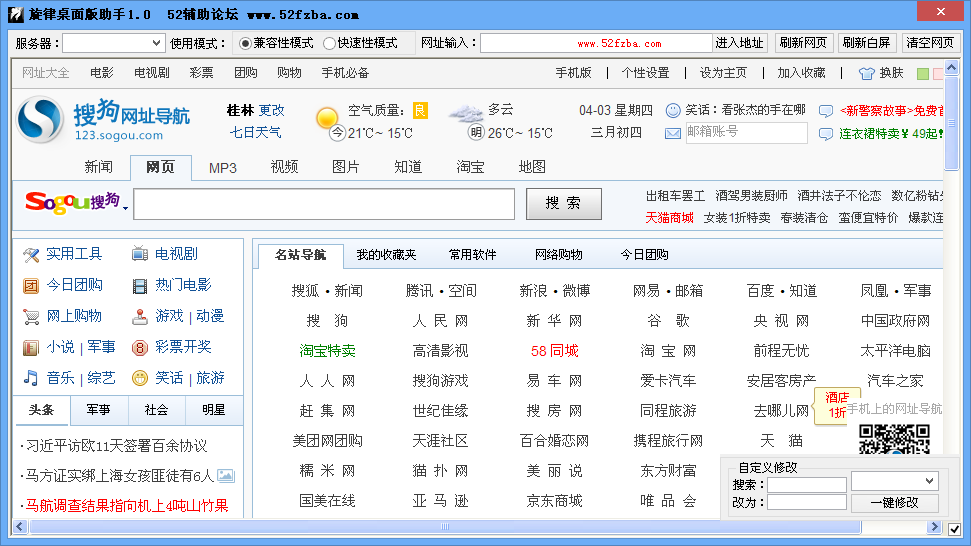971x546 pixels.
Task: Click the 改为 field in 自定义修改
Action: (807, 502)
